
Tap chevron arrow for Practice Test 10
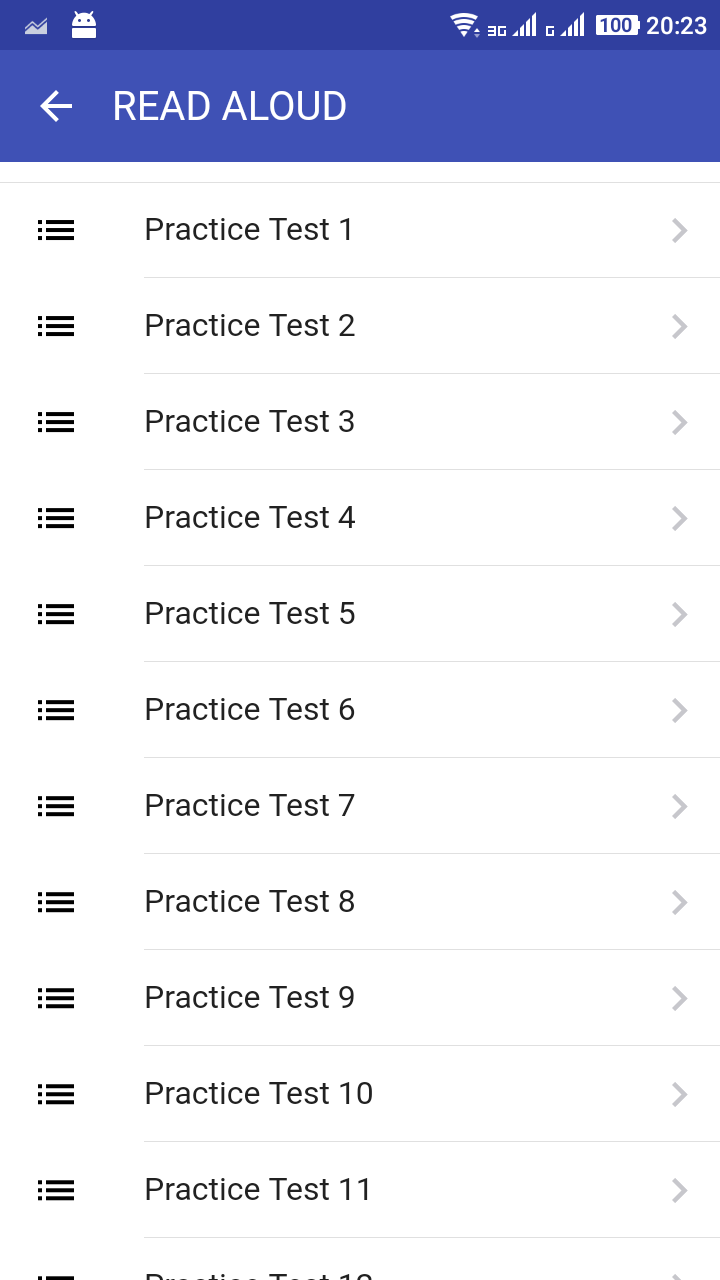(x=679, y=1094)
